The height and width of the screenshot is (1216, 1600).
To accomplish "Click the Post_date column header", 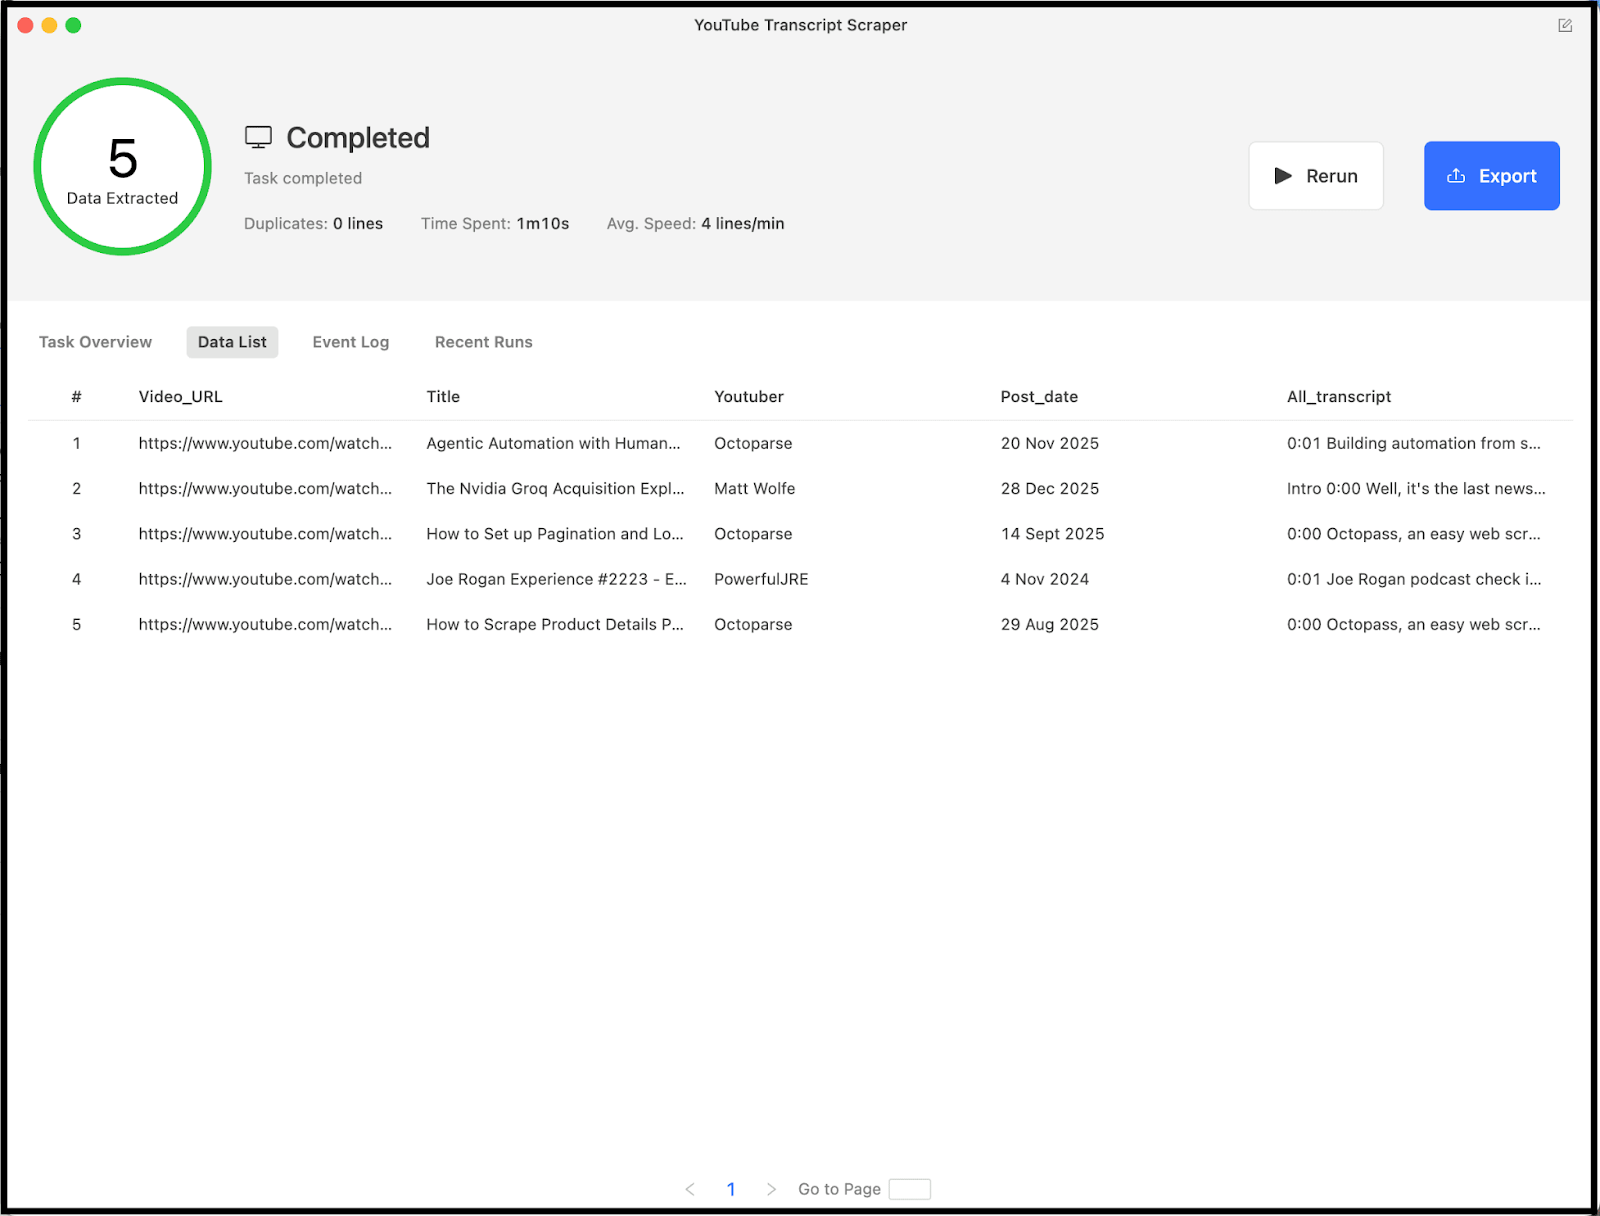I will pos(1039,396).
